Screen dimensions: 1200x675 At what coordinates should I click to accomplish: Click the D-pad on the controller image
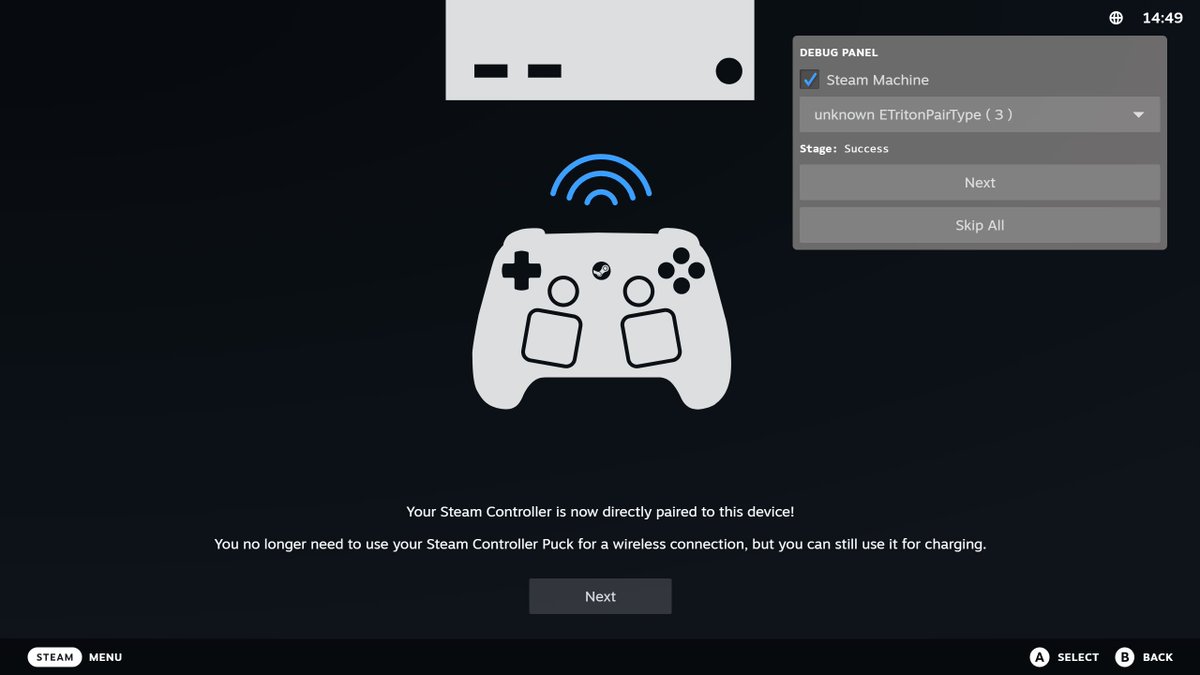pos(521,270)
